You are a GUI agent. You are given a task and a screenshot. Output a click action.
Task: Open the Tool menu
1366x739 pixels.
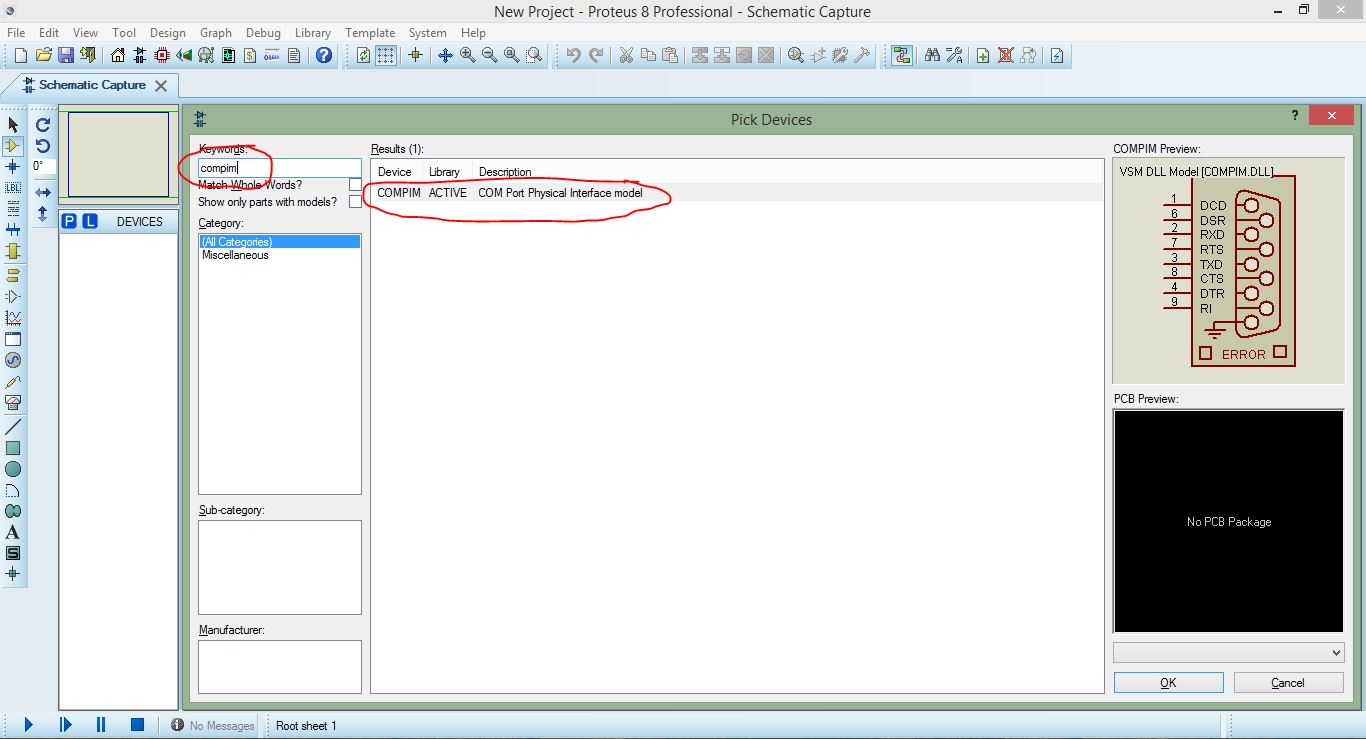click(x=124, y=32)
